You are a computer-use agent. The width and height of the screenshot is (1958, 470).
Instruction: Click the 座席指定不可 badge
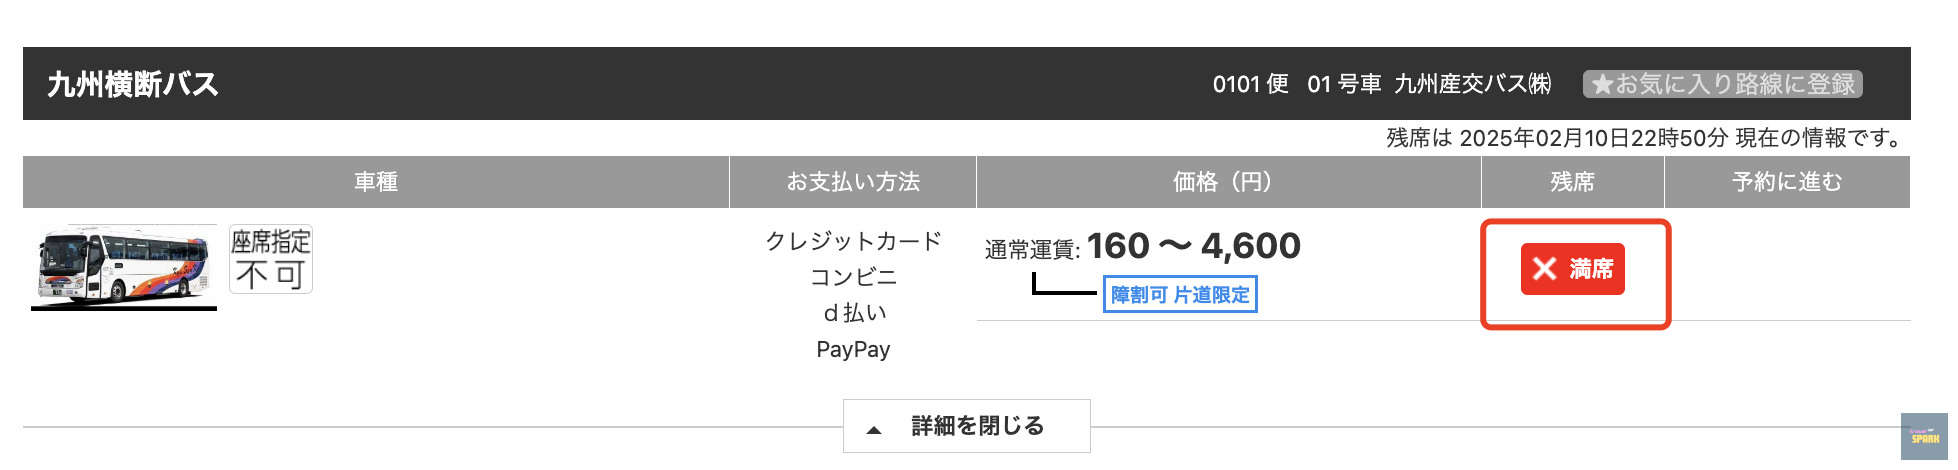click(271, 259)
